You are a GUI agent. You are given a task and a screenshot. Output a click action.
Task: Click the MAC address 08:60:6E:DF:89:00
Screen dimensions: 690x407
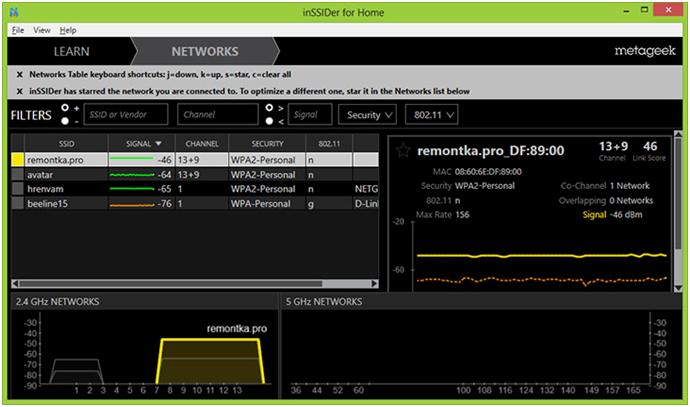[x=488, y=172]
